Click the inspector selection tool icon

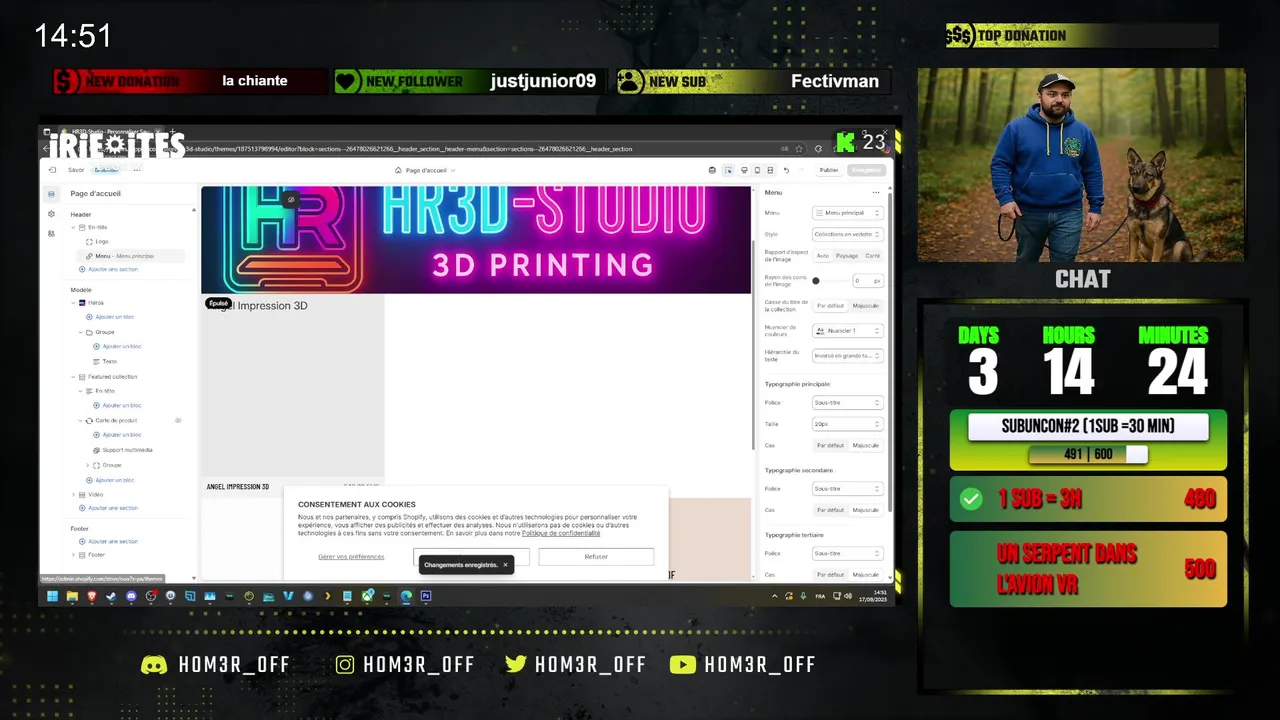(728, 170)
